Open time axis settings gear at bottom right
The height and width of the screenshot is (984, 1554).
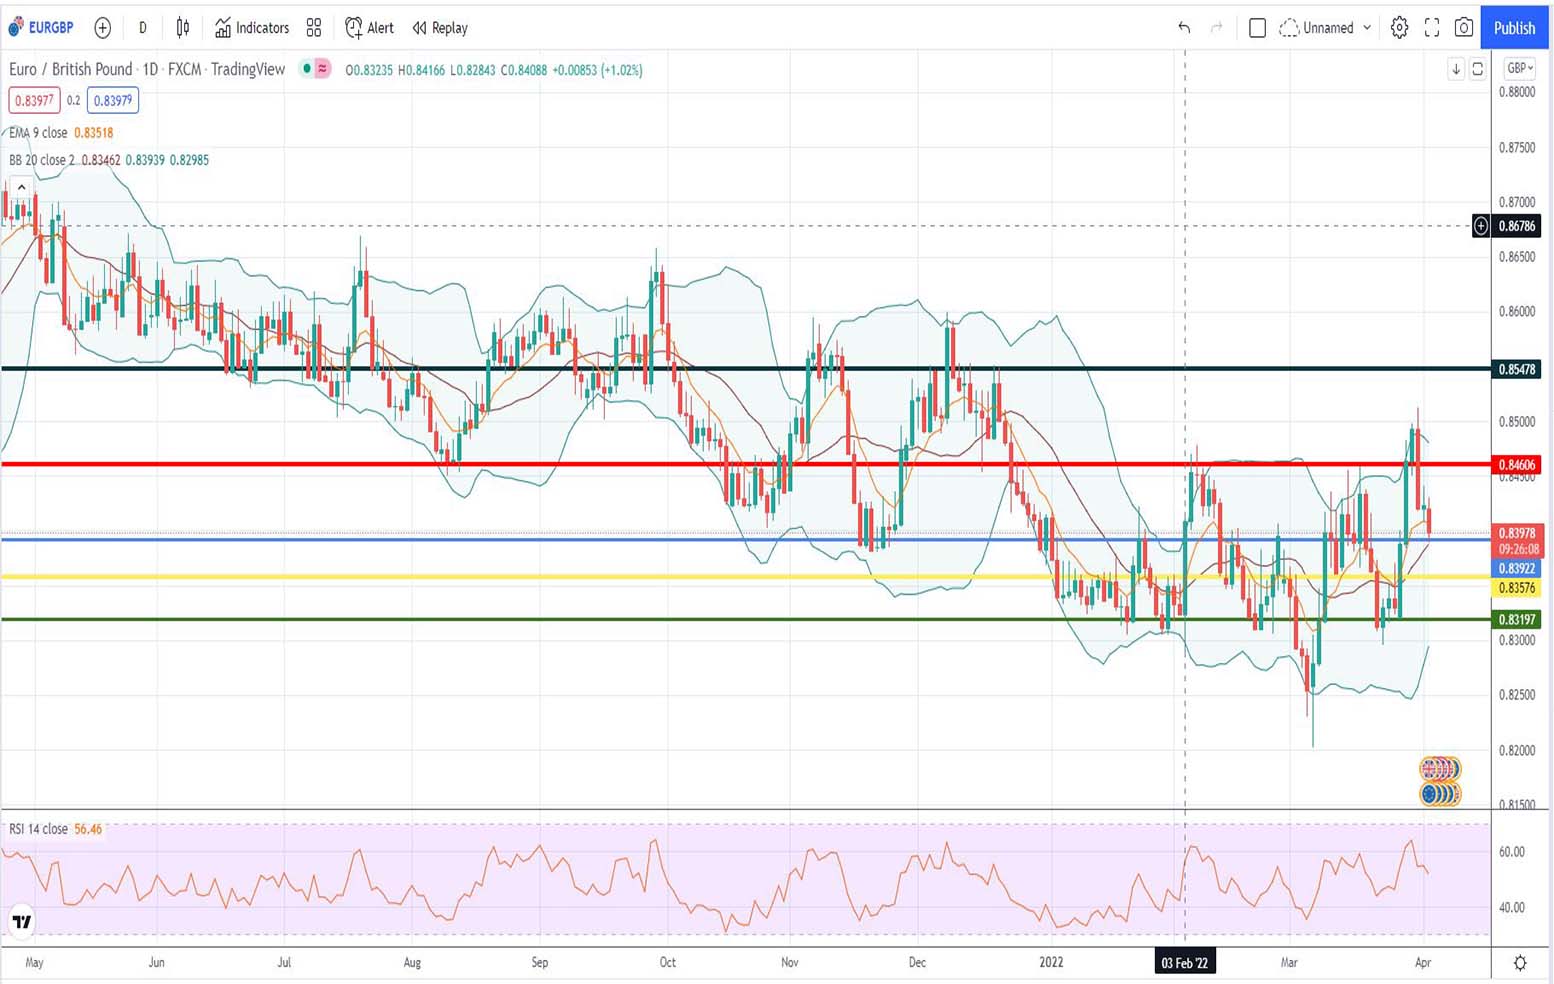tap(1519, 963)
